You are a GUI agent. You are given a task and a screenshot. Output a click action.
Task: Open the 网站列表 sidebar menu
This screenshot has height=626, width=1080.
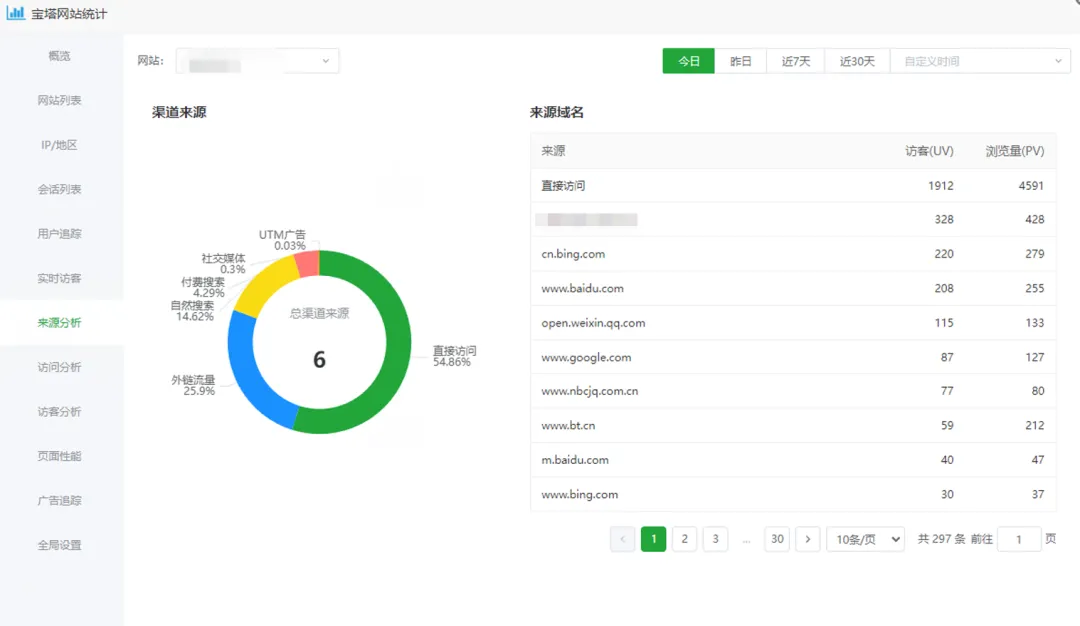click(59, 101)
